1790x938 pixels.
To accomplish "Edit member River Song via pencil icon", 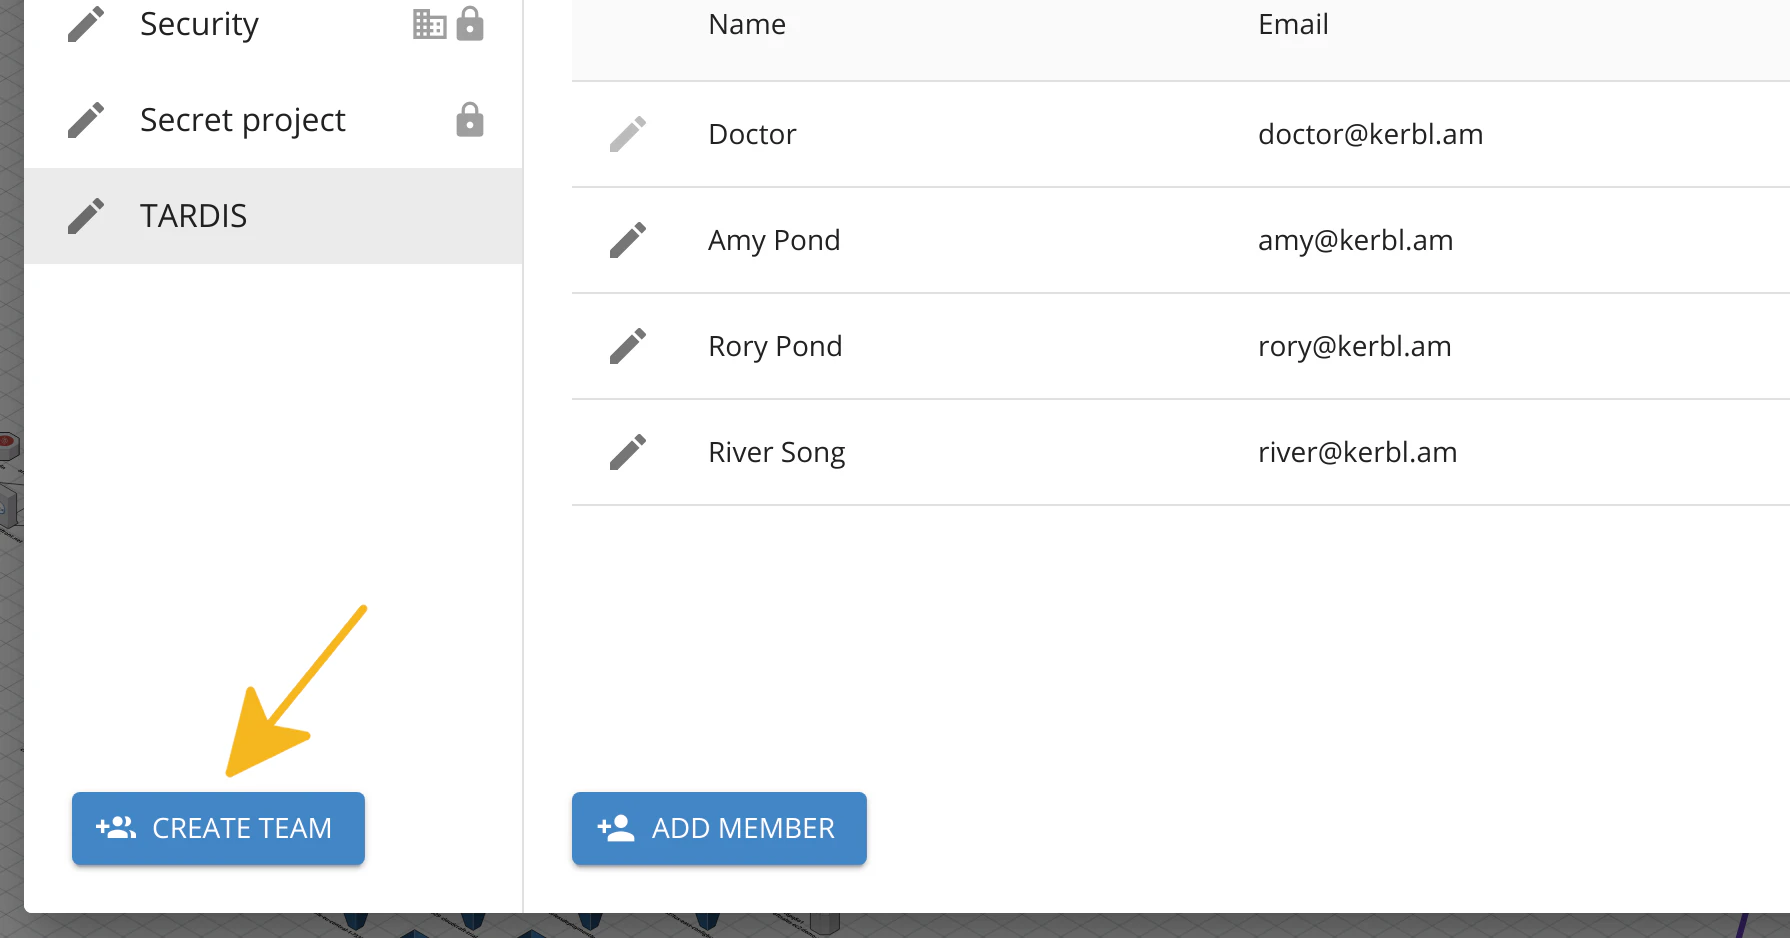I will 628,452.
